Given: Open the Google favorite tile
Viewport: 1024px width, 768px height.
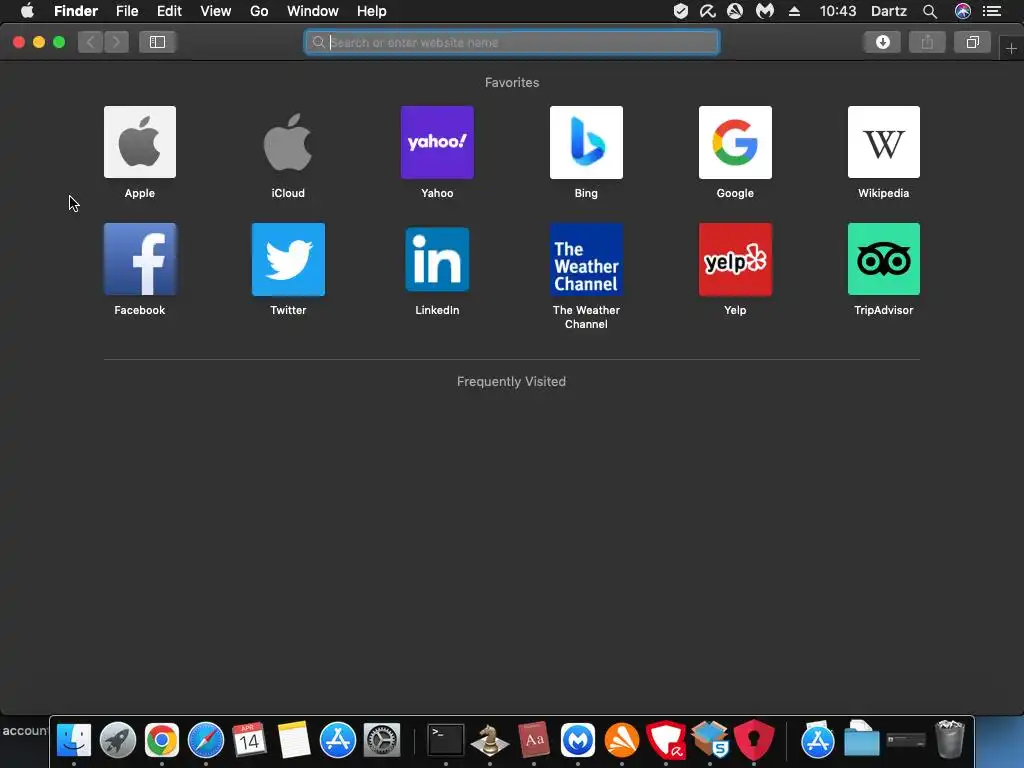Looking at the screenshot, I should (735, 142).
